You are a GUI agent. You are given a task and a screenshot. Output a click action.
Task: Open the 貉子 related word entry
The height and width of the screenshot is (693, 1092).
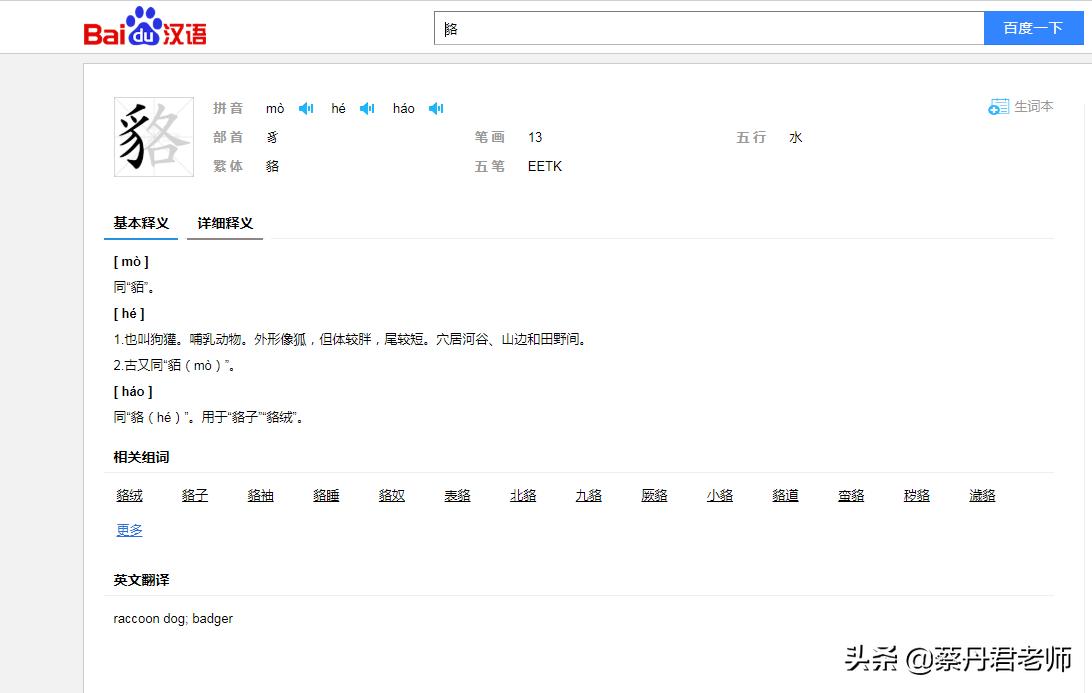[194, 494]
